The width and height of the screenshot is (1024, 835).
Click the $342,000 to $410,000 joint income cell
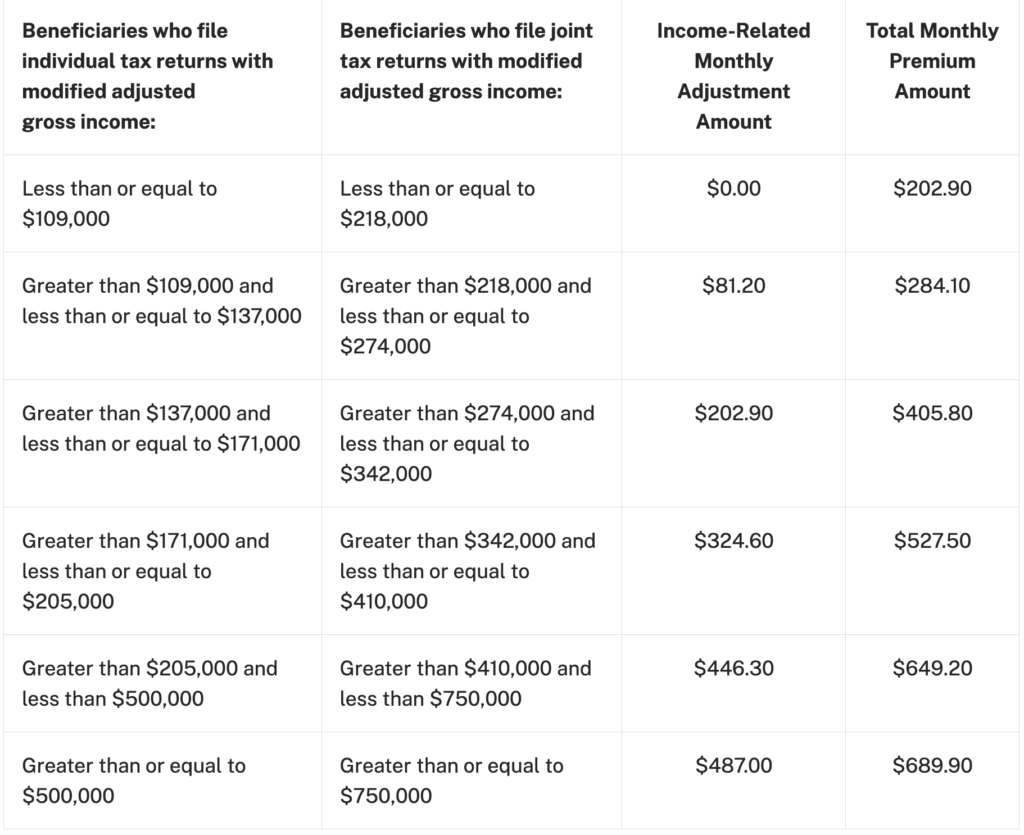pos(467,571)
